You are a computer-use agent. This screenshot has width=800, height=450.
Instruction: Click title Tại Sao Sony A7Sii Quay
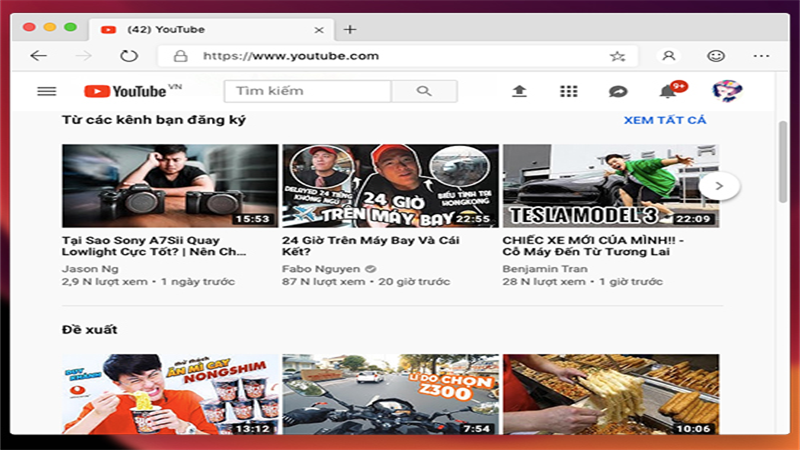154,246
